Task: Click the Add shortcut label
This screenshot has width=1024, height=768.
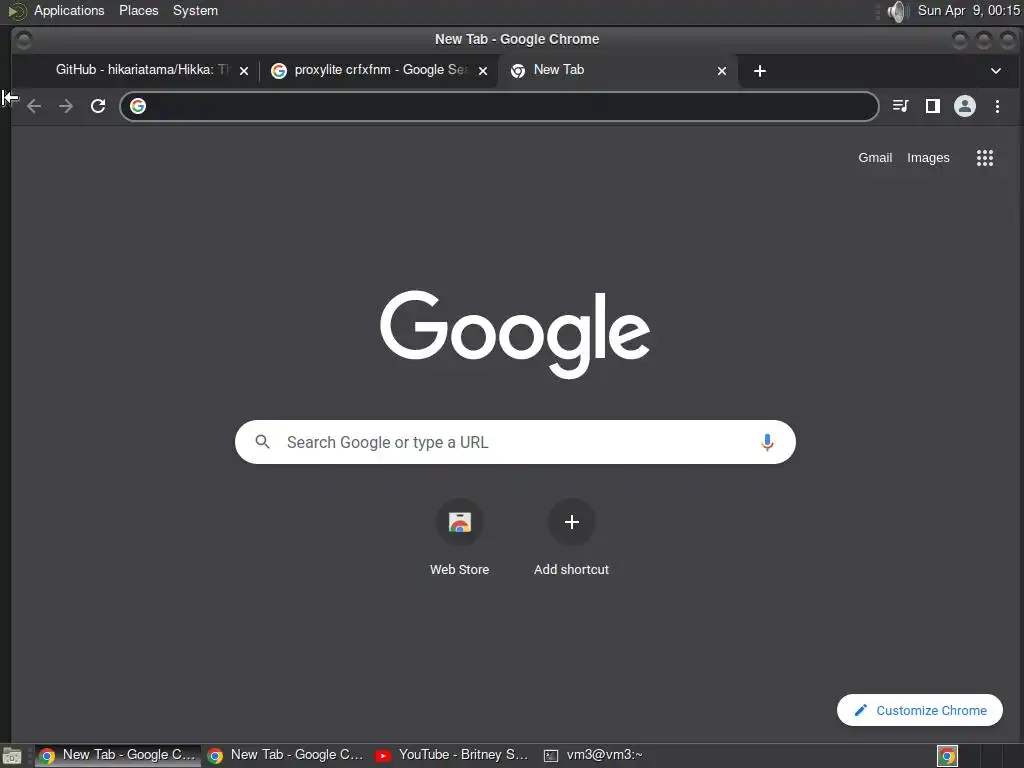Action: pos(571,569)
